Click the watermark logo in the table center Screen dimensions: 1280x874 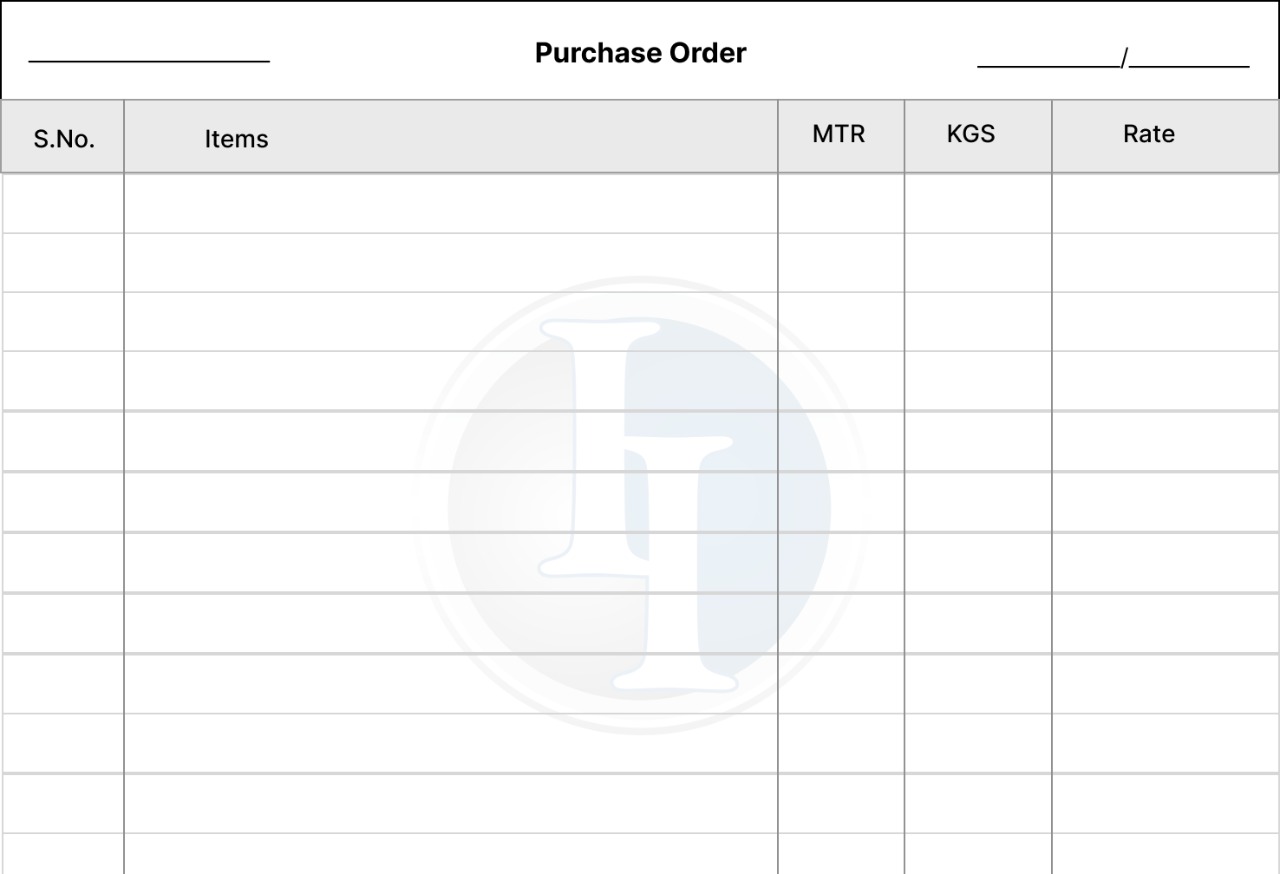[x=639, y=506]
